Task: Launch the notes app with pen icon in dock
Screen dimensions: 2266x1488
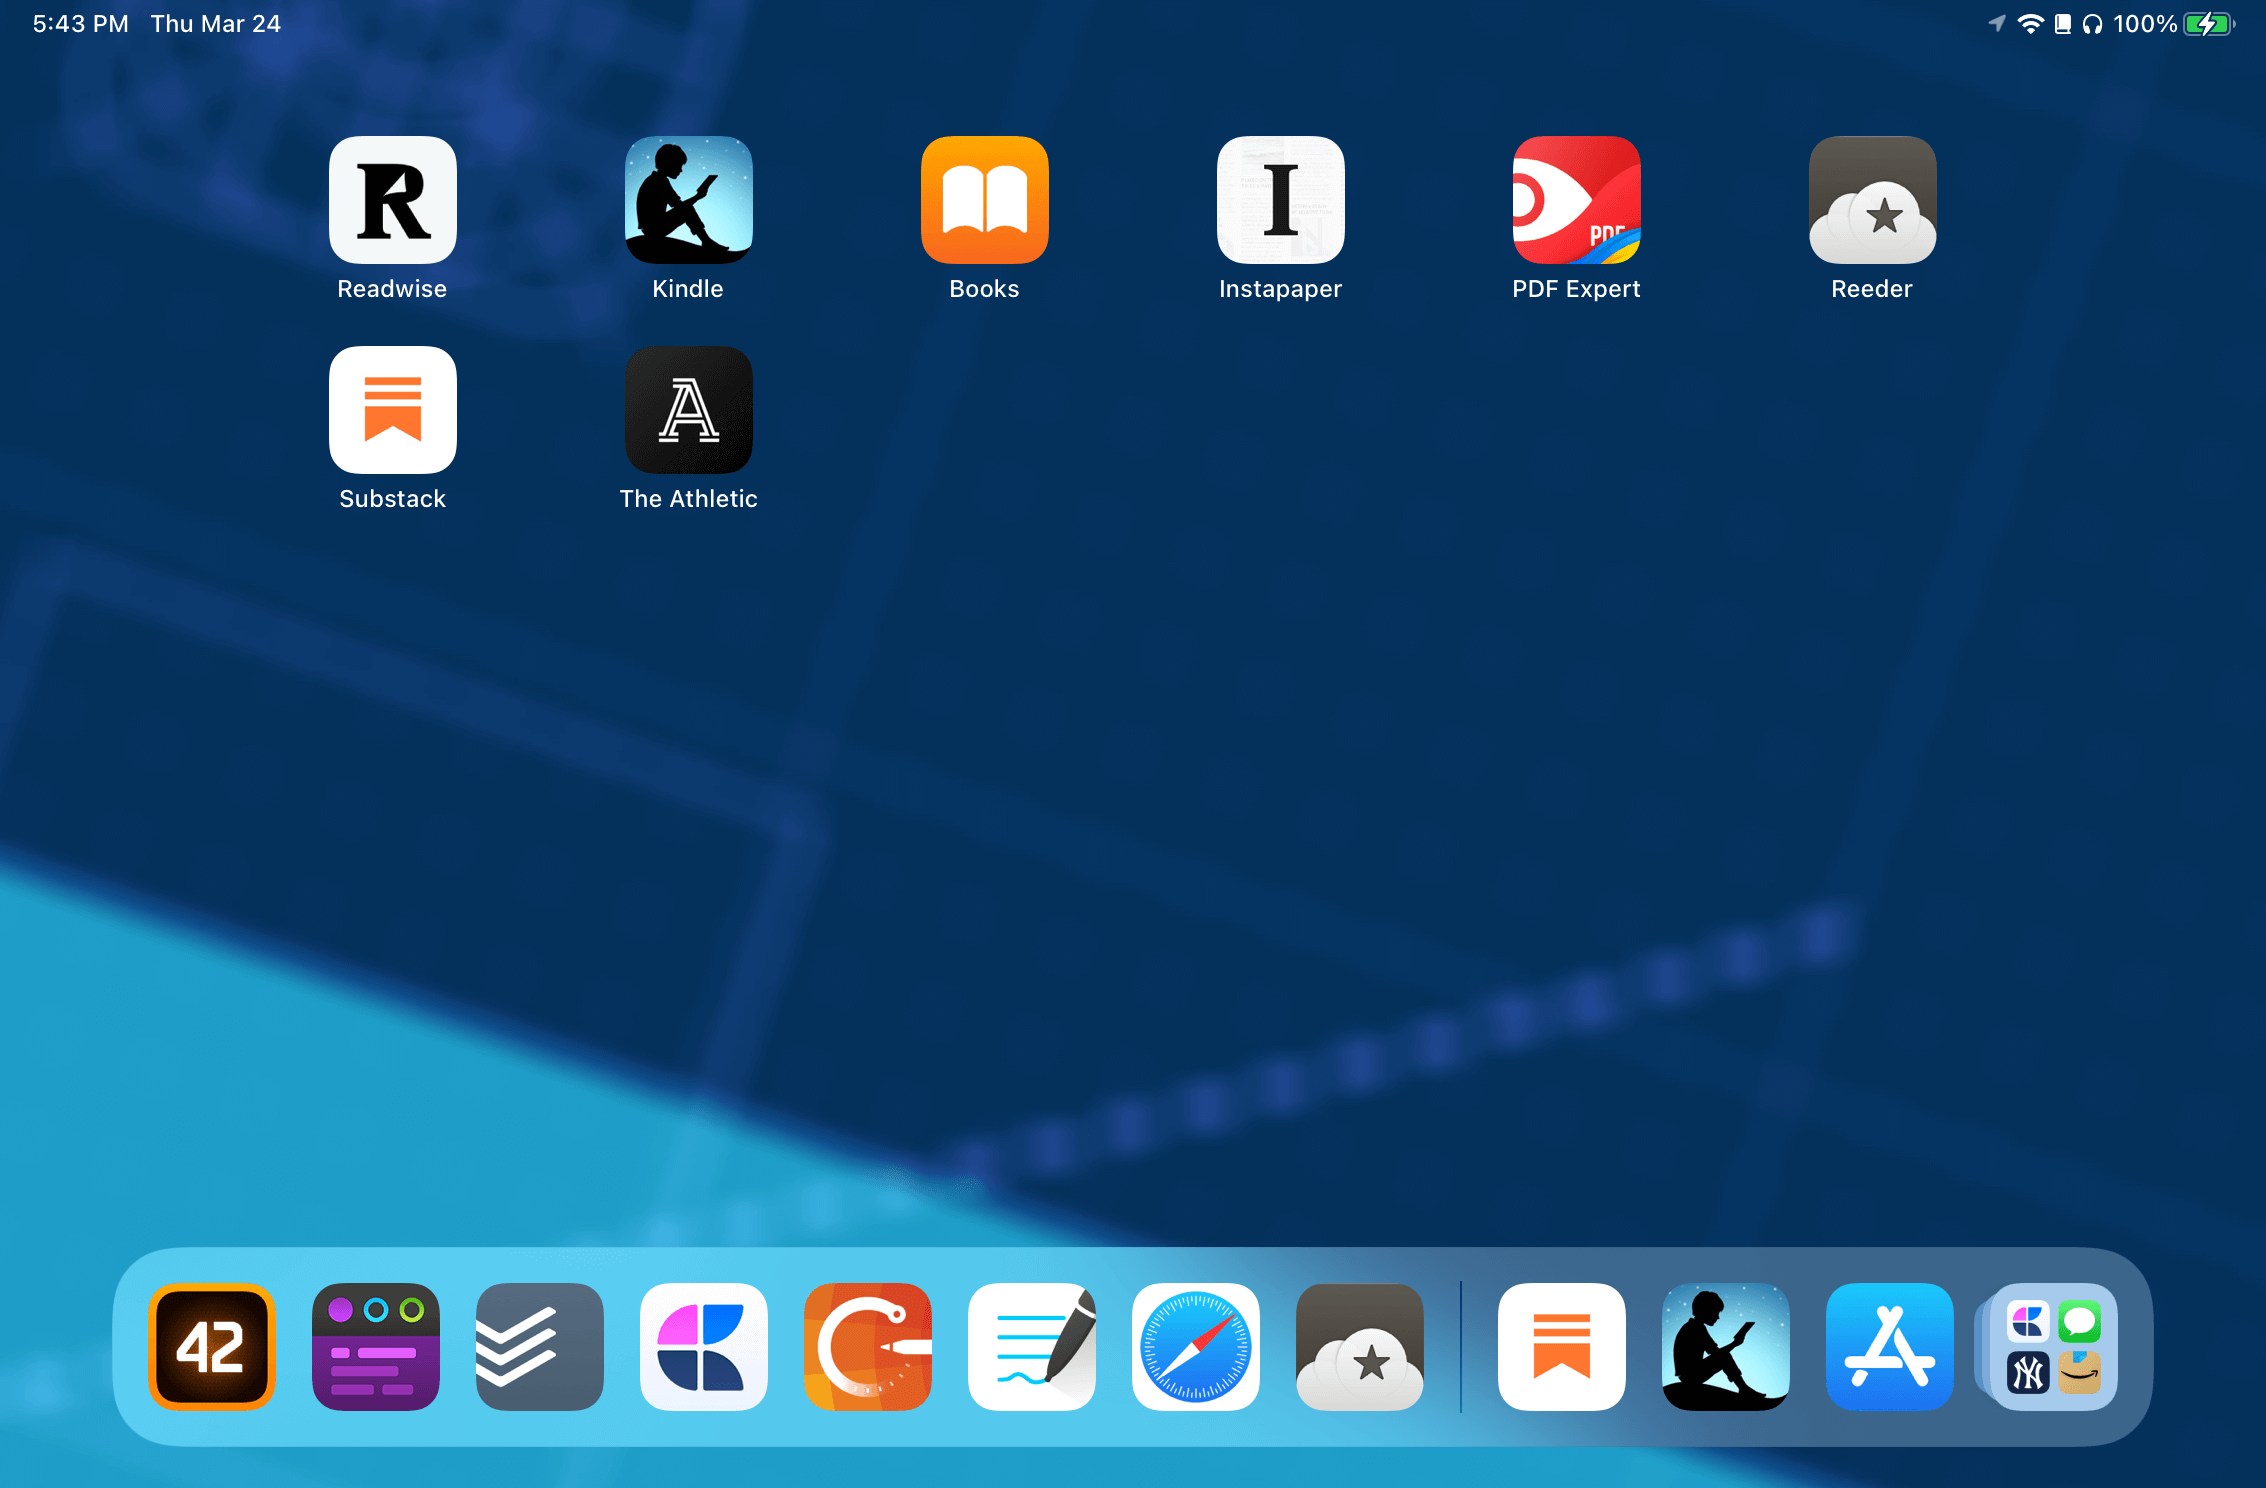Action: (1032, 1347)
